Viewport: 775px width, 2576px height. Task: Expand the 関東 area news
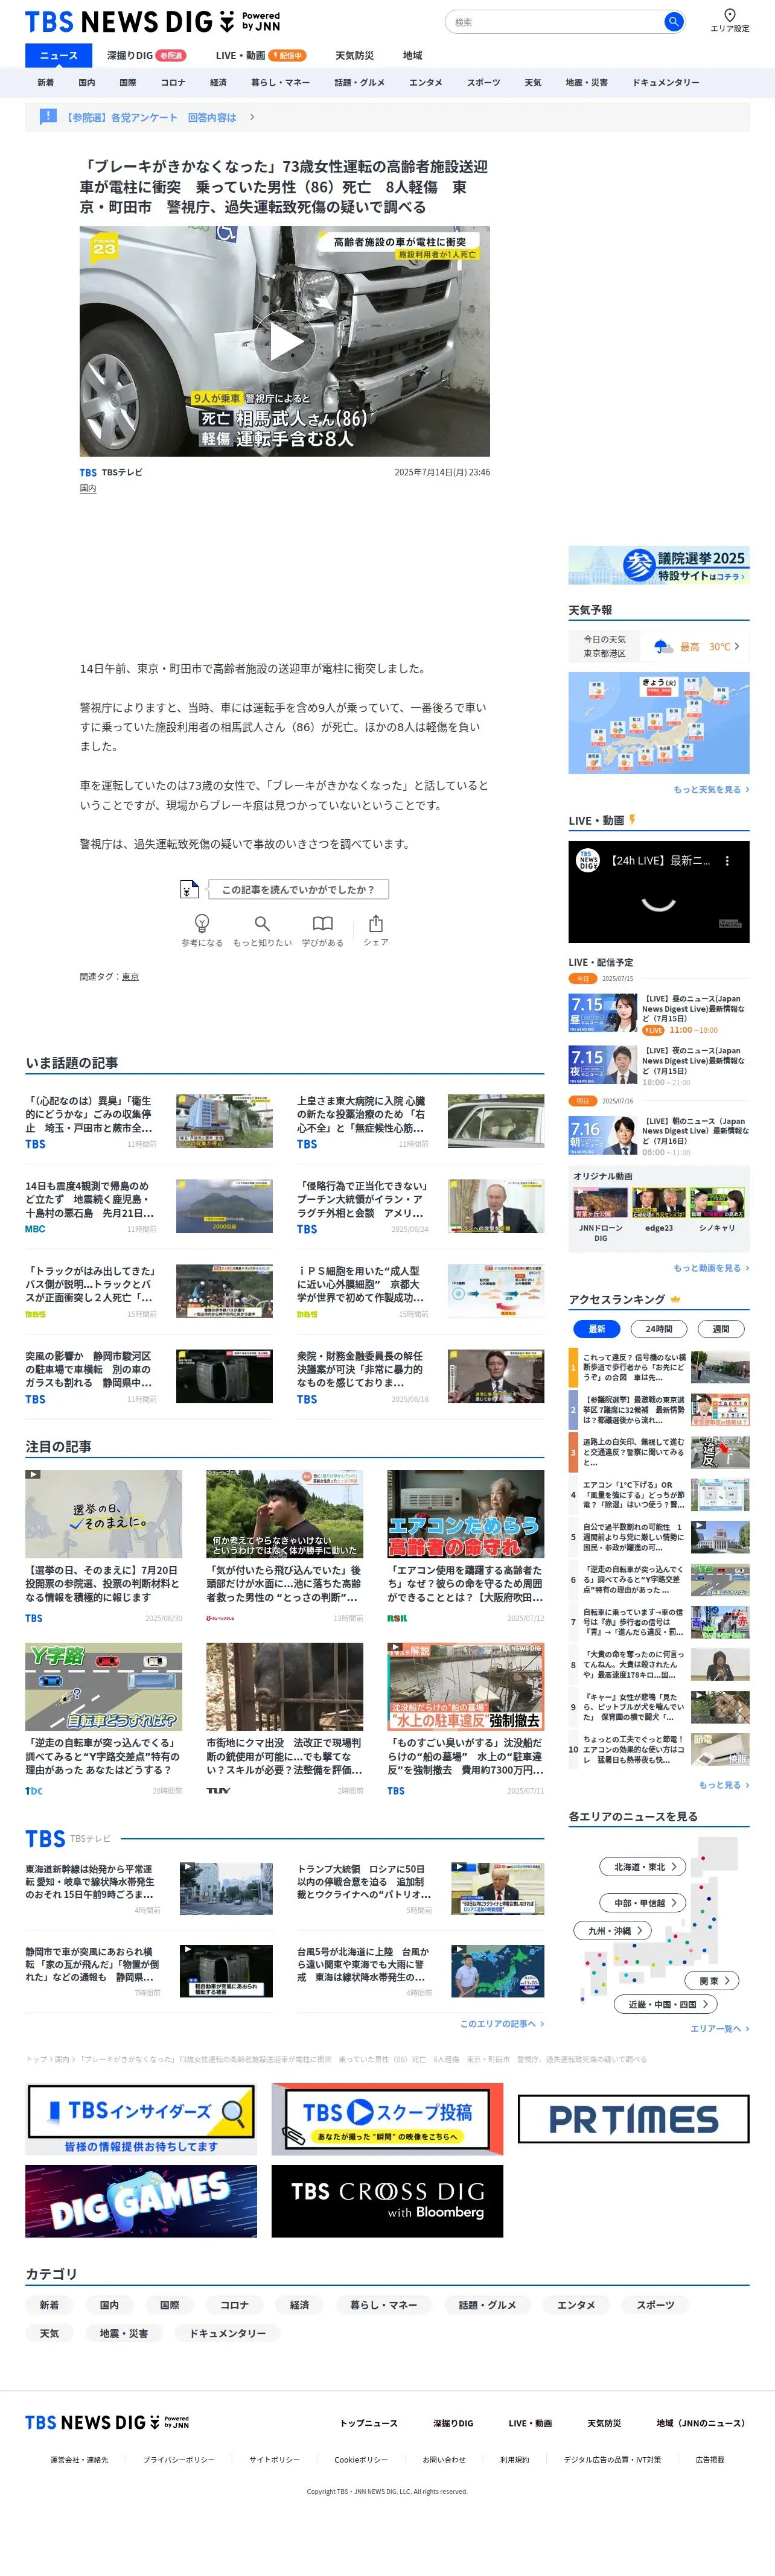point(713,1980)
